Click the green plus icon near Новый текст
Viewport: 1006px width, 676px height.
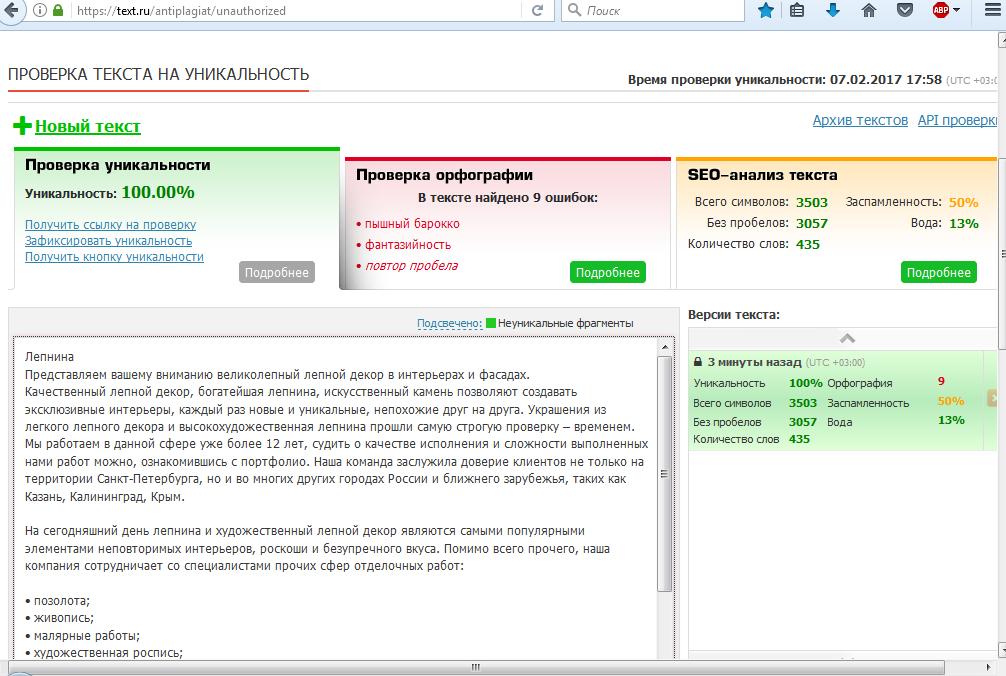22,126
